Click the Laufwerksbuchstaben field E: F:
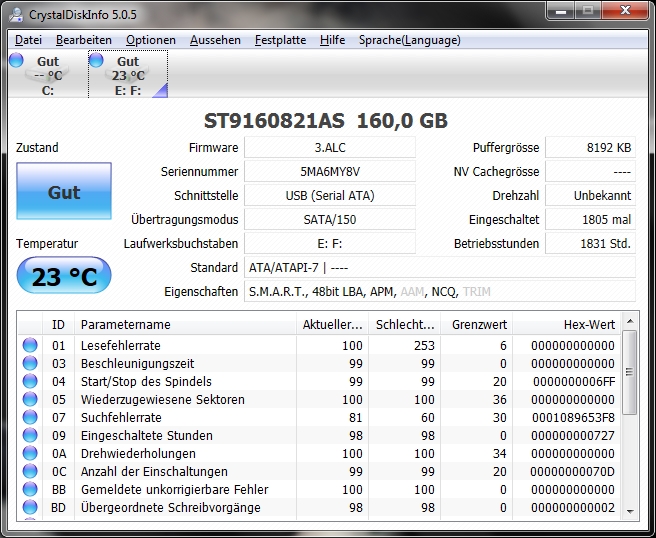The image size is (656, 538). click(x=330, y=243)
